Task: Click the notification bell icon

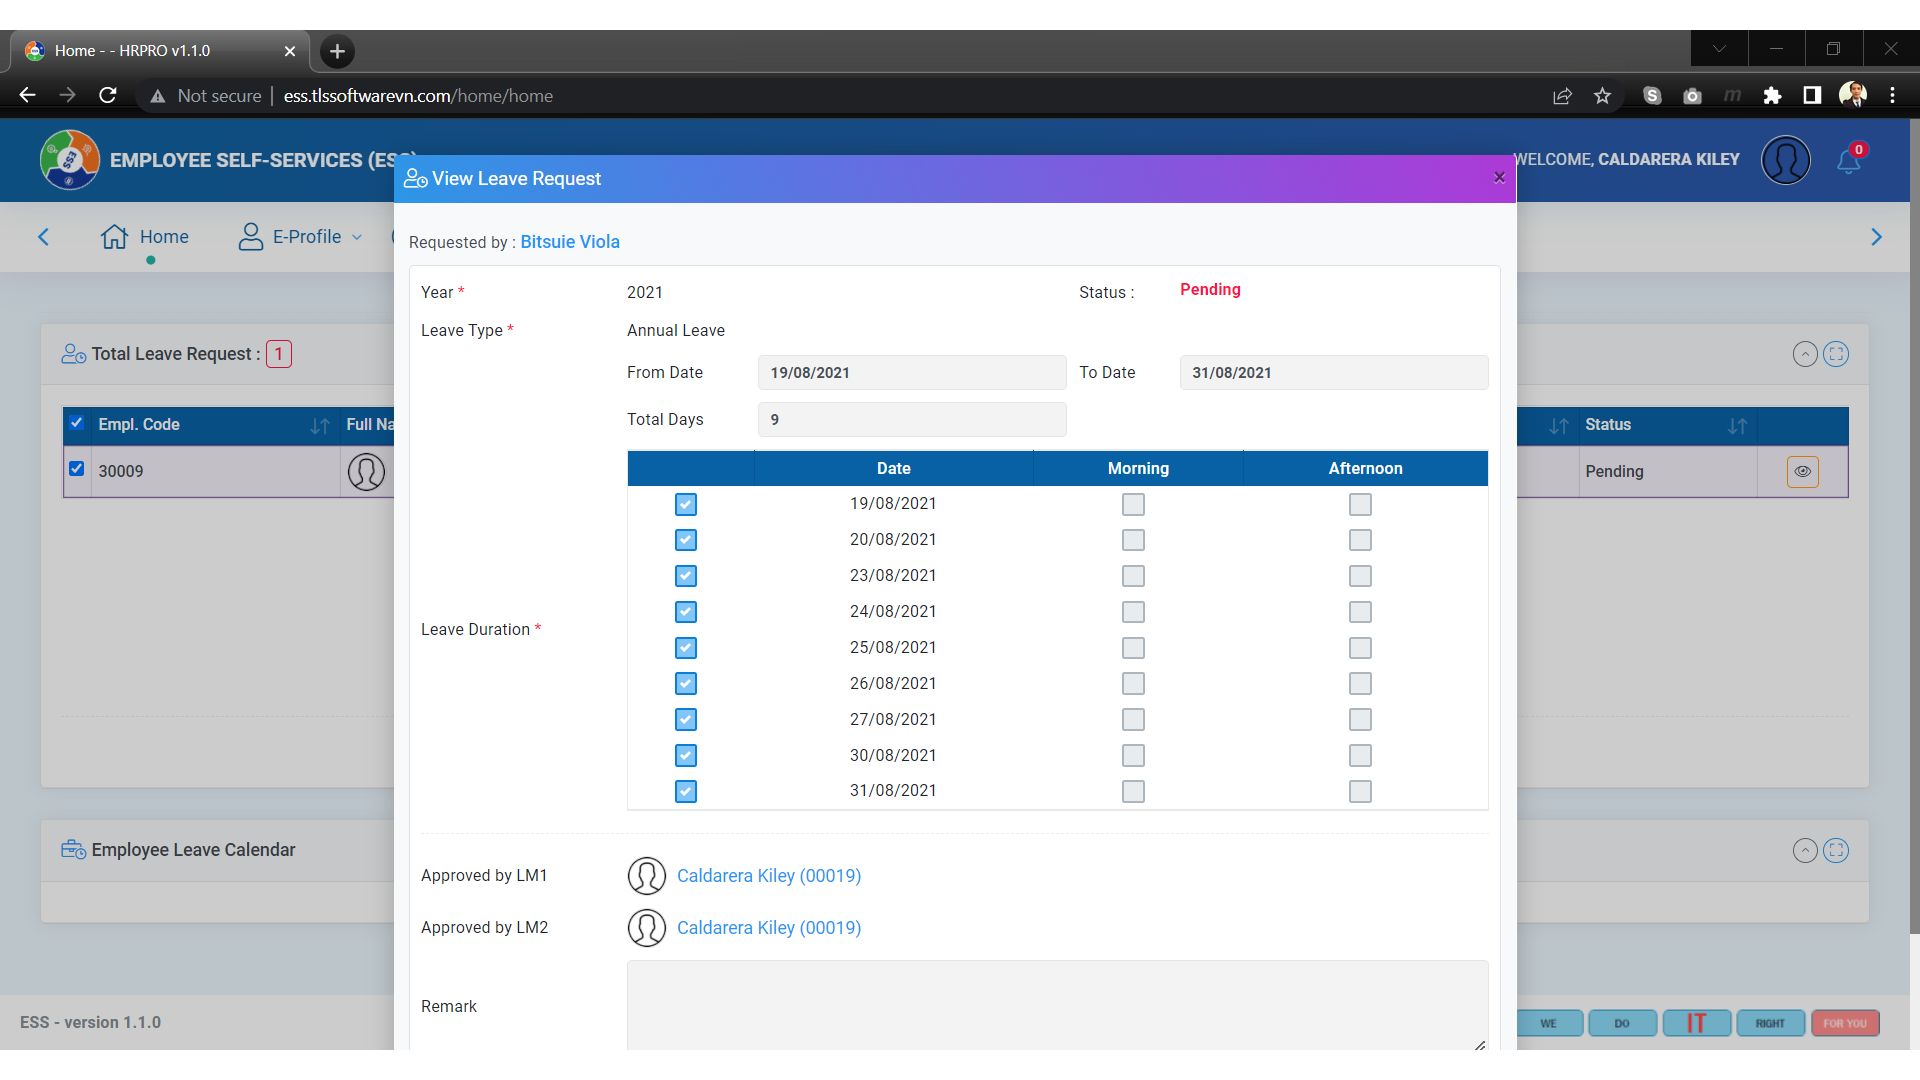Action: click(1847, 162)
